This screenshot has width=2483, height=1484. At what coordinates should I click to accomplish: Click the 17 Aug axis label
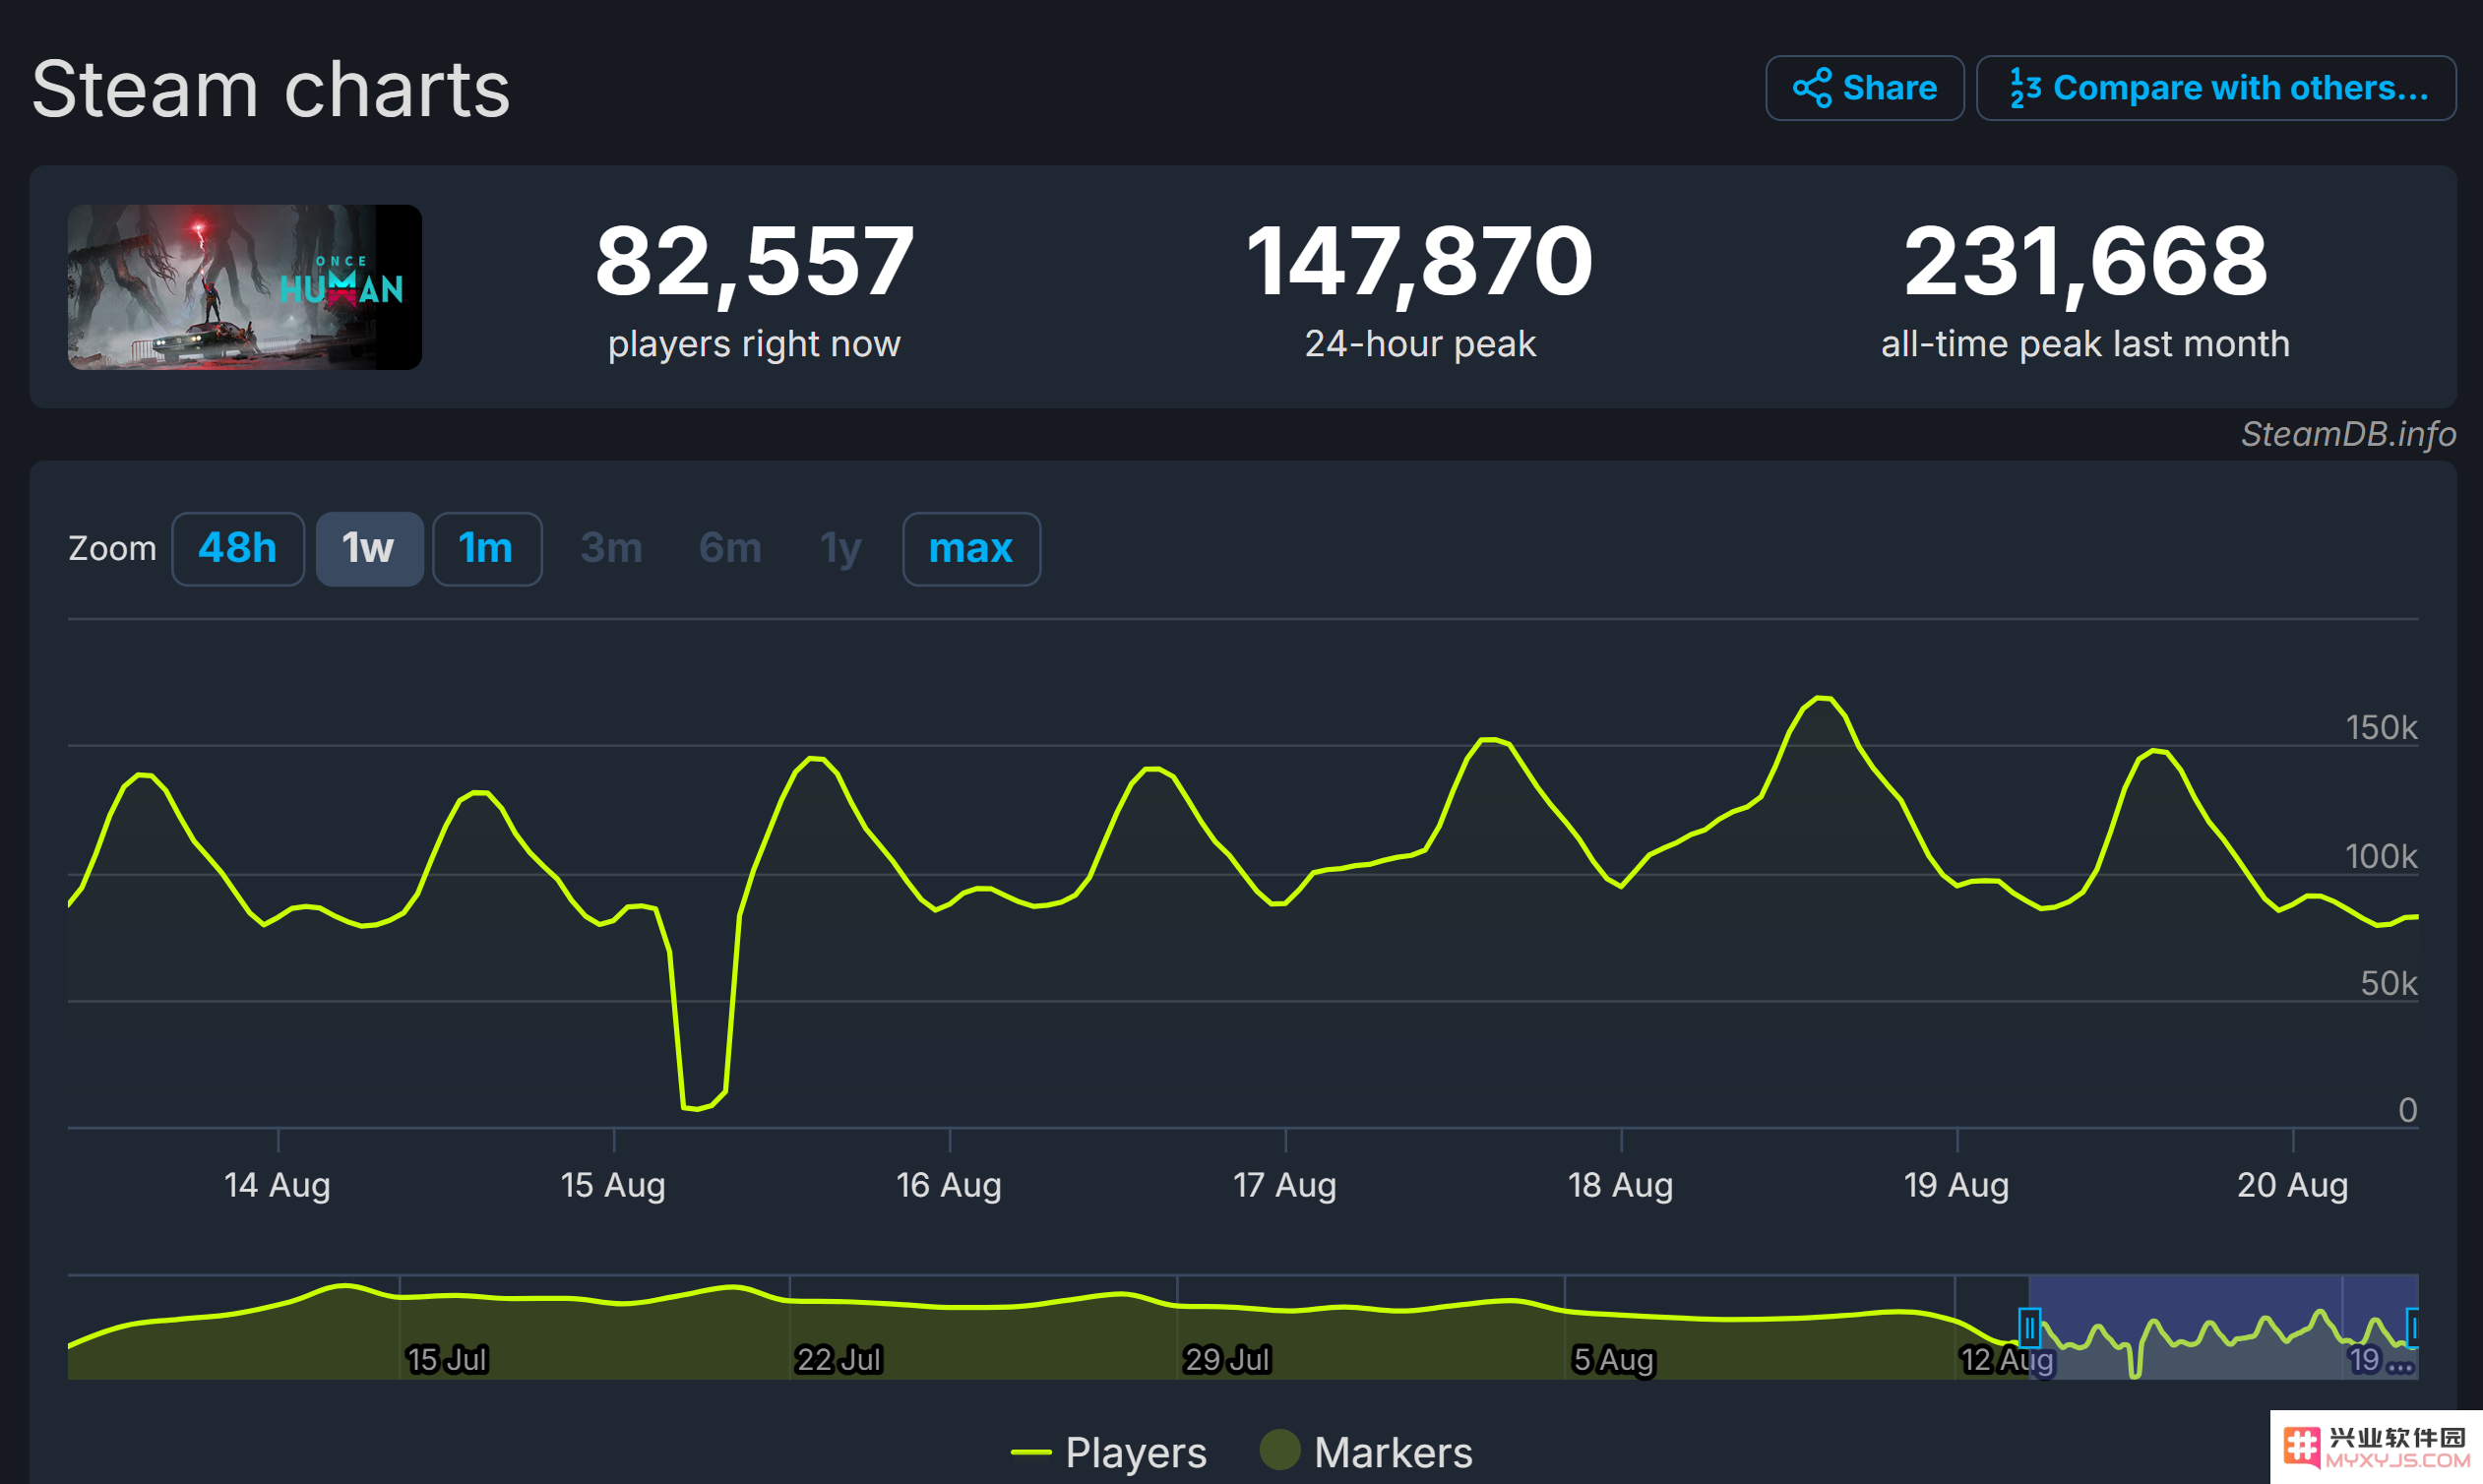point(1285,1186)
